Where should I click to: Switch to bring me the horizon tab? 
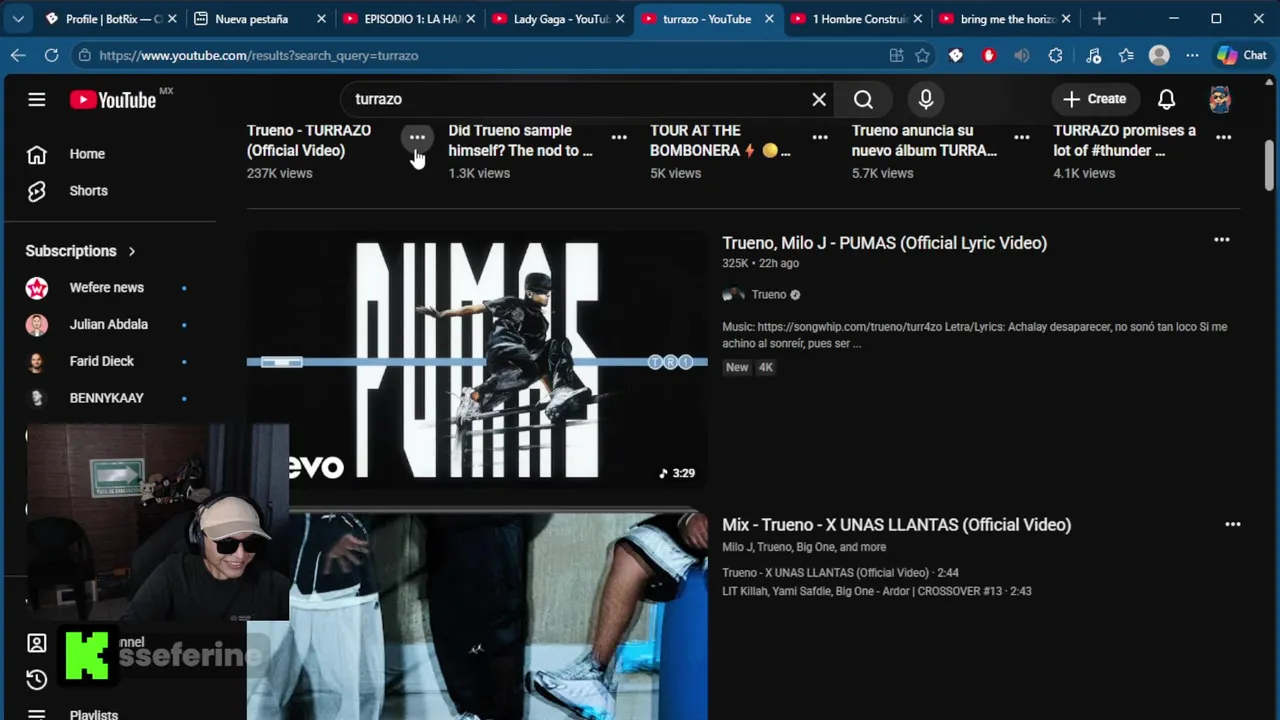coord(1005,18)
